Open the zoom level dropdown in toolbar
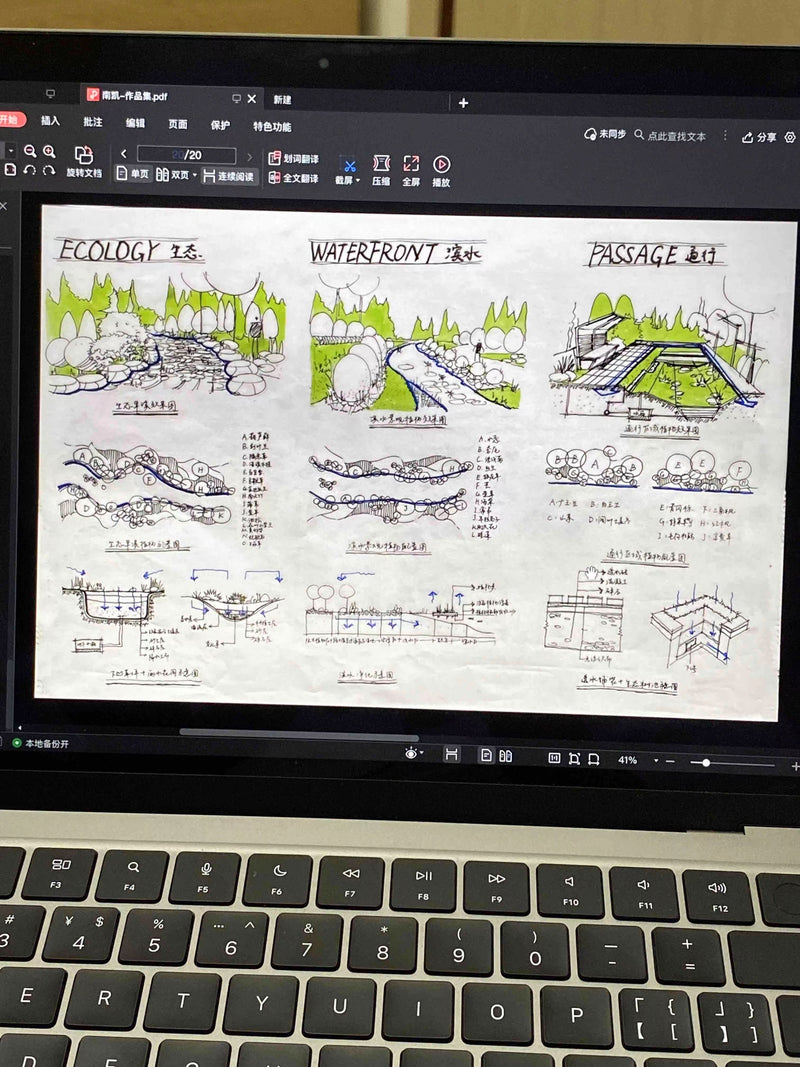The height and width of the screenshot is (1067, 800). click(x=11, y=150)
